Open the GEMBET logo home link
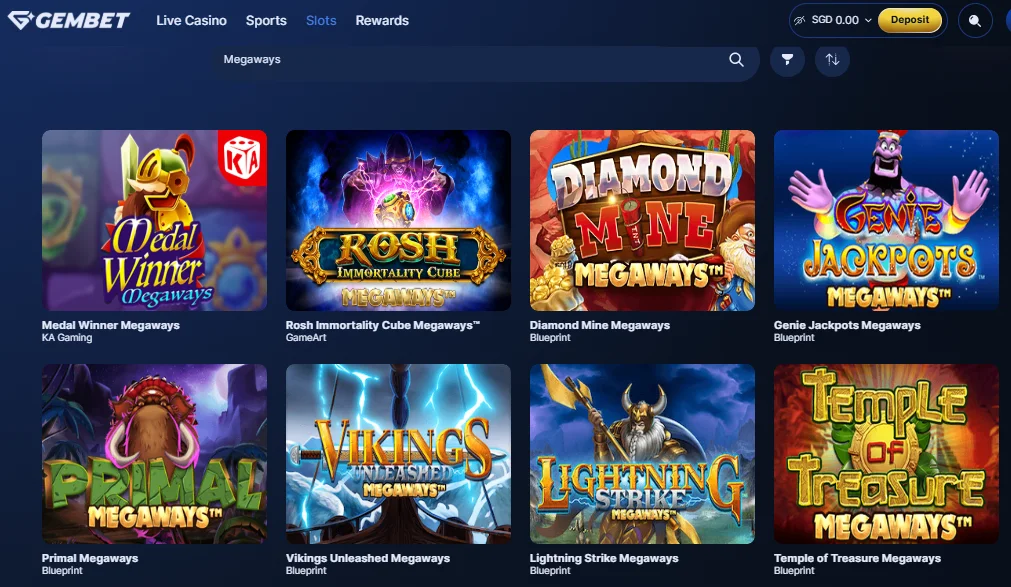This screenshot has width=1011, height=587. (68, 20)
